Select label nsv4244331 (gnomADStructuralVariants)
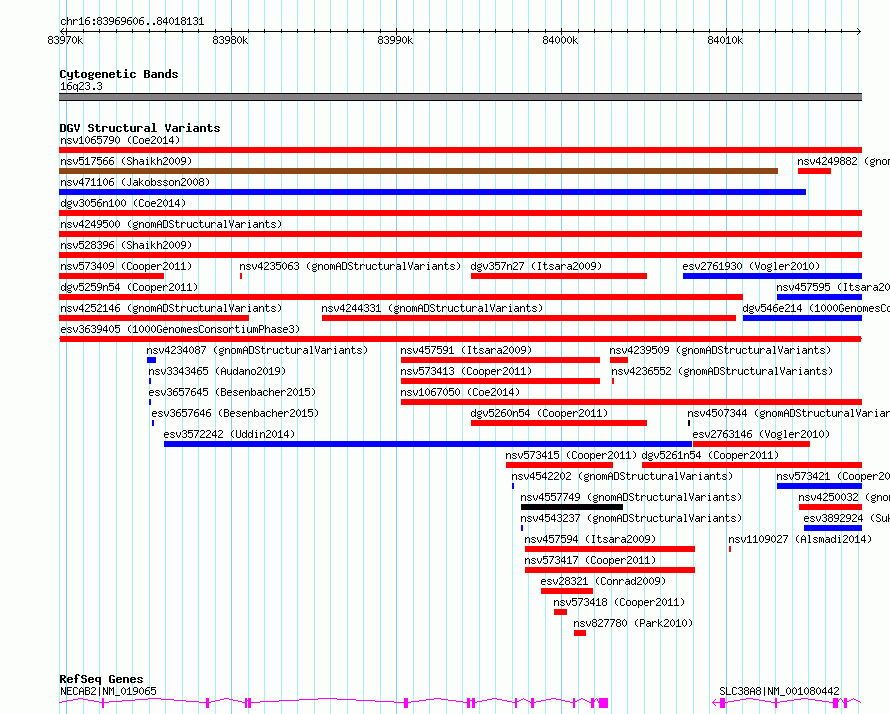 [x=432, y=308]
